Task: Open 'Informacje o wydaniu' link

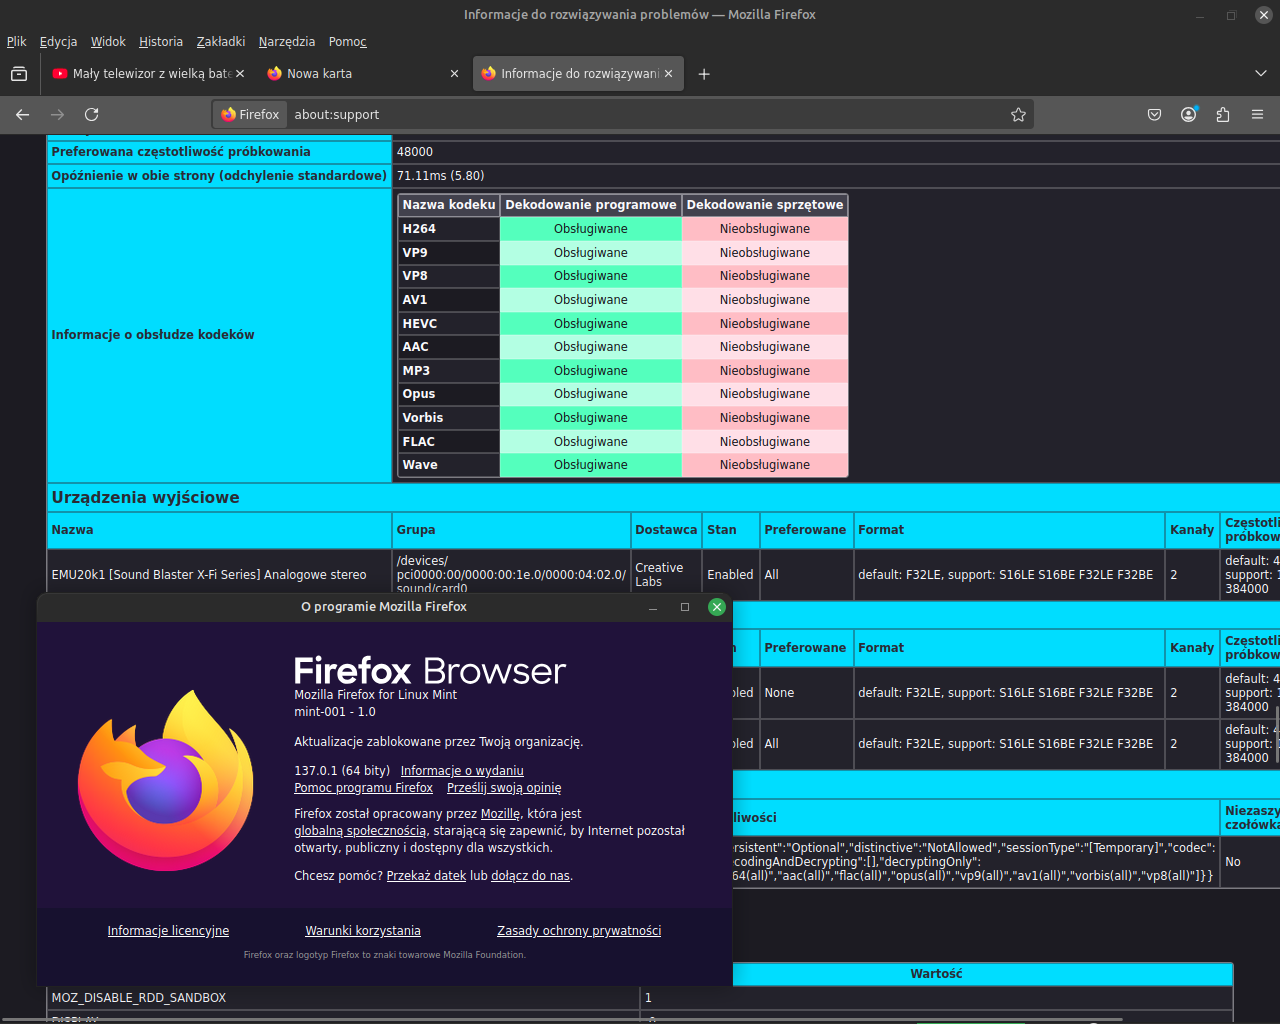Action: click(x=462, y=771)
